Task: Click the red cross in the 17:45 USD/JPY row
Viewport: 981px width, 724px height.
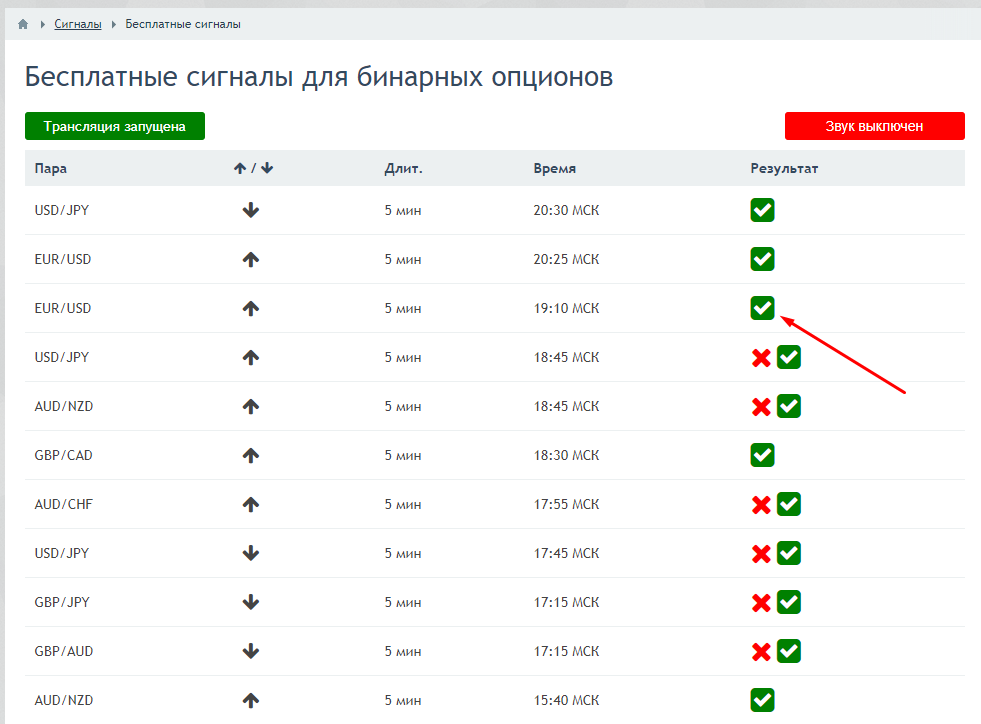Action: coord(761,554)
